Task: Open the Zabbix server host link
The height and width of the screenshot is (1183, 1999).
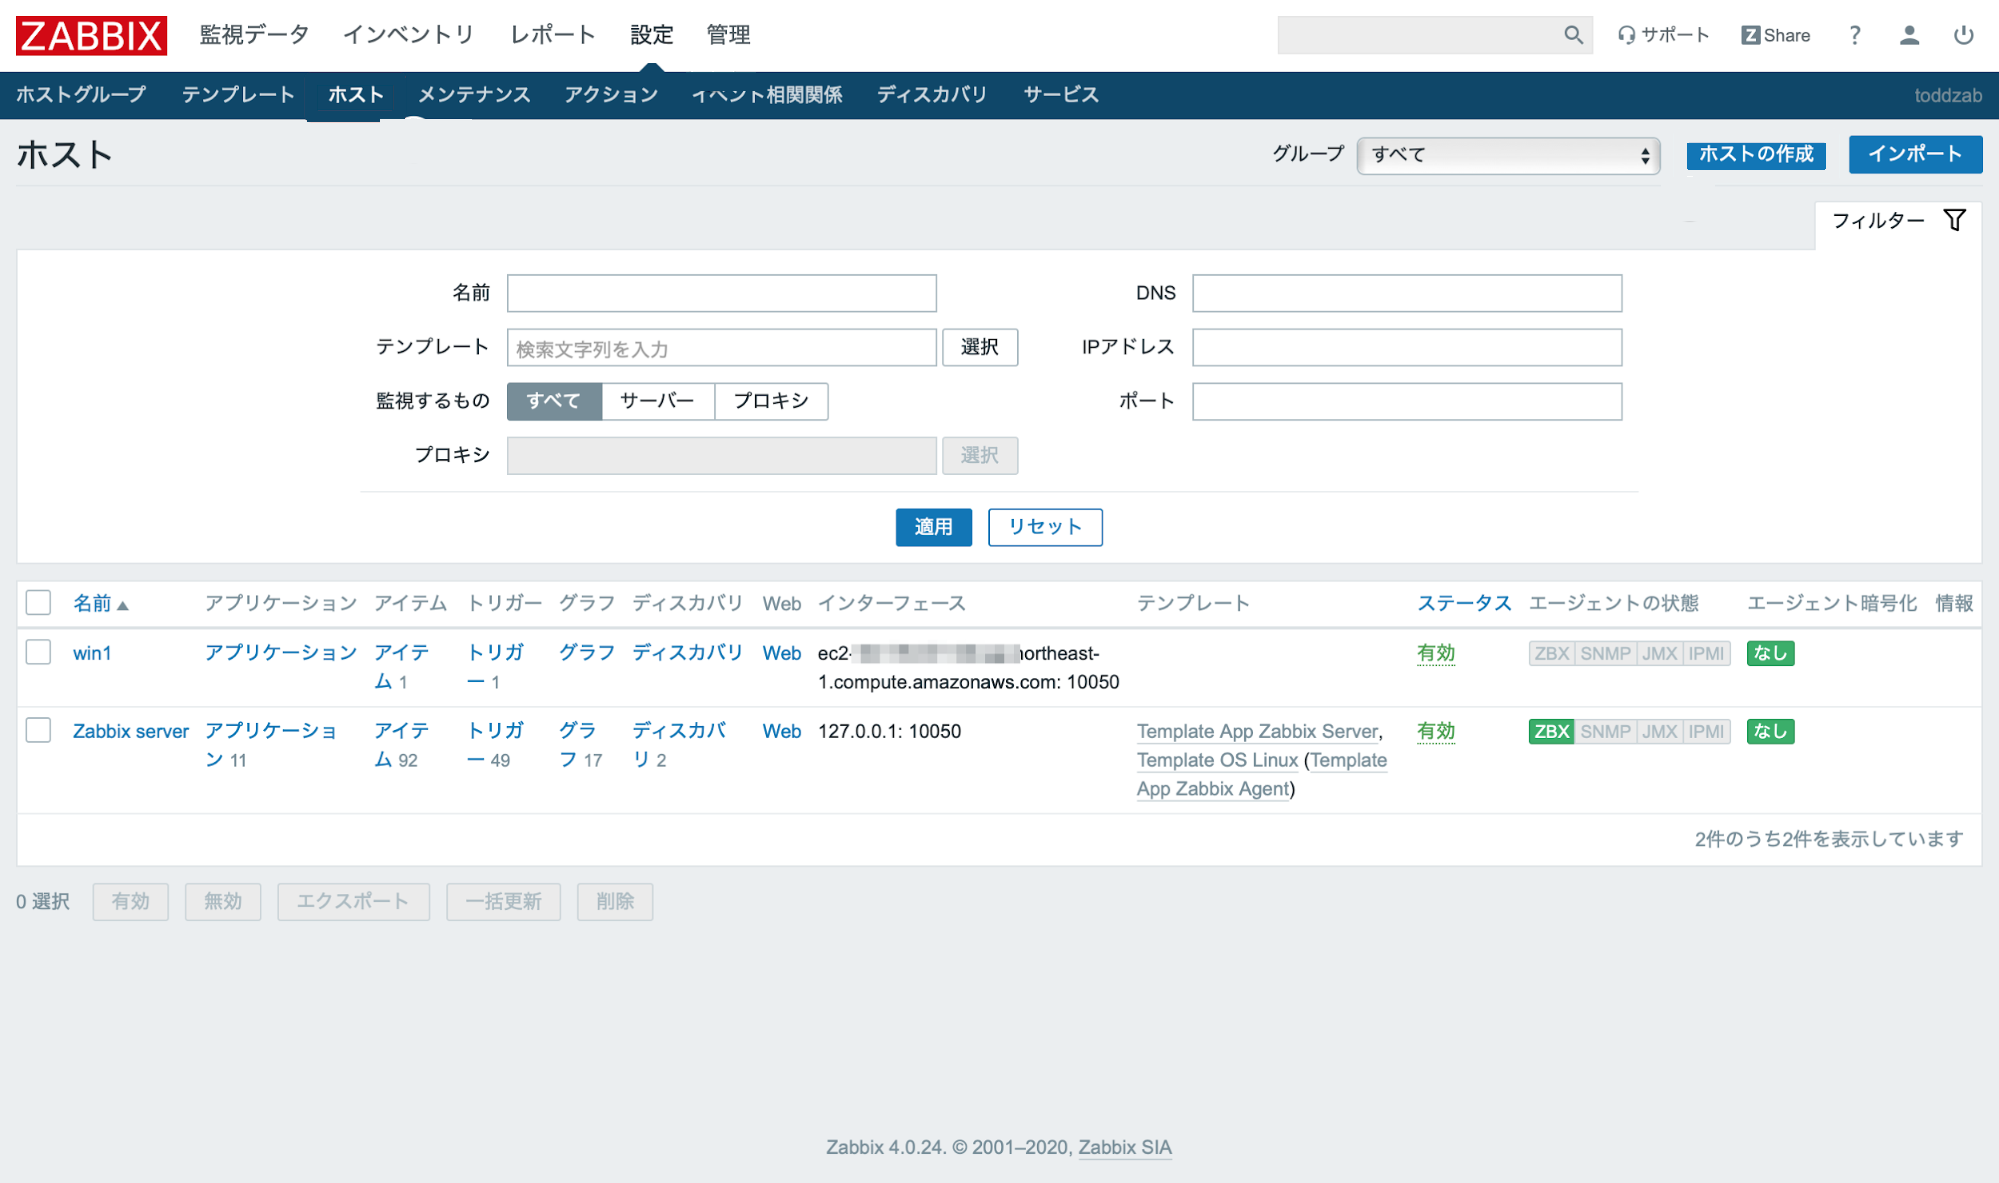Action: pyautogui.click(x=131, y=731)
